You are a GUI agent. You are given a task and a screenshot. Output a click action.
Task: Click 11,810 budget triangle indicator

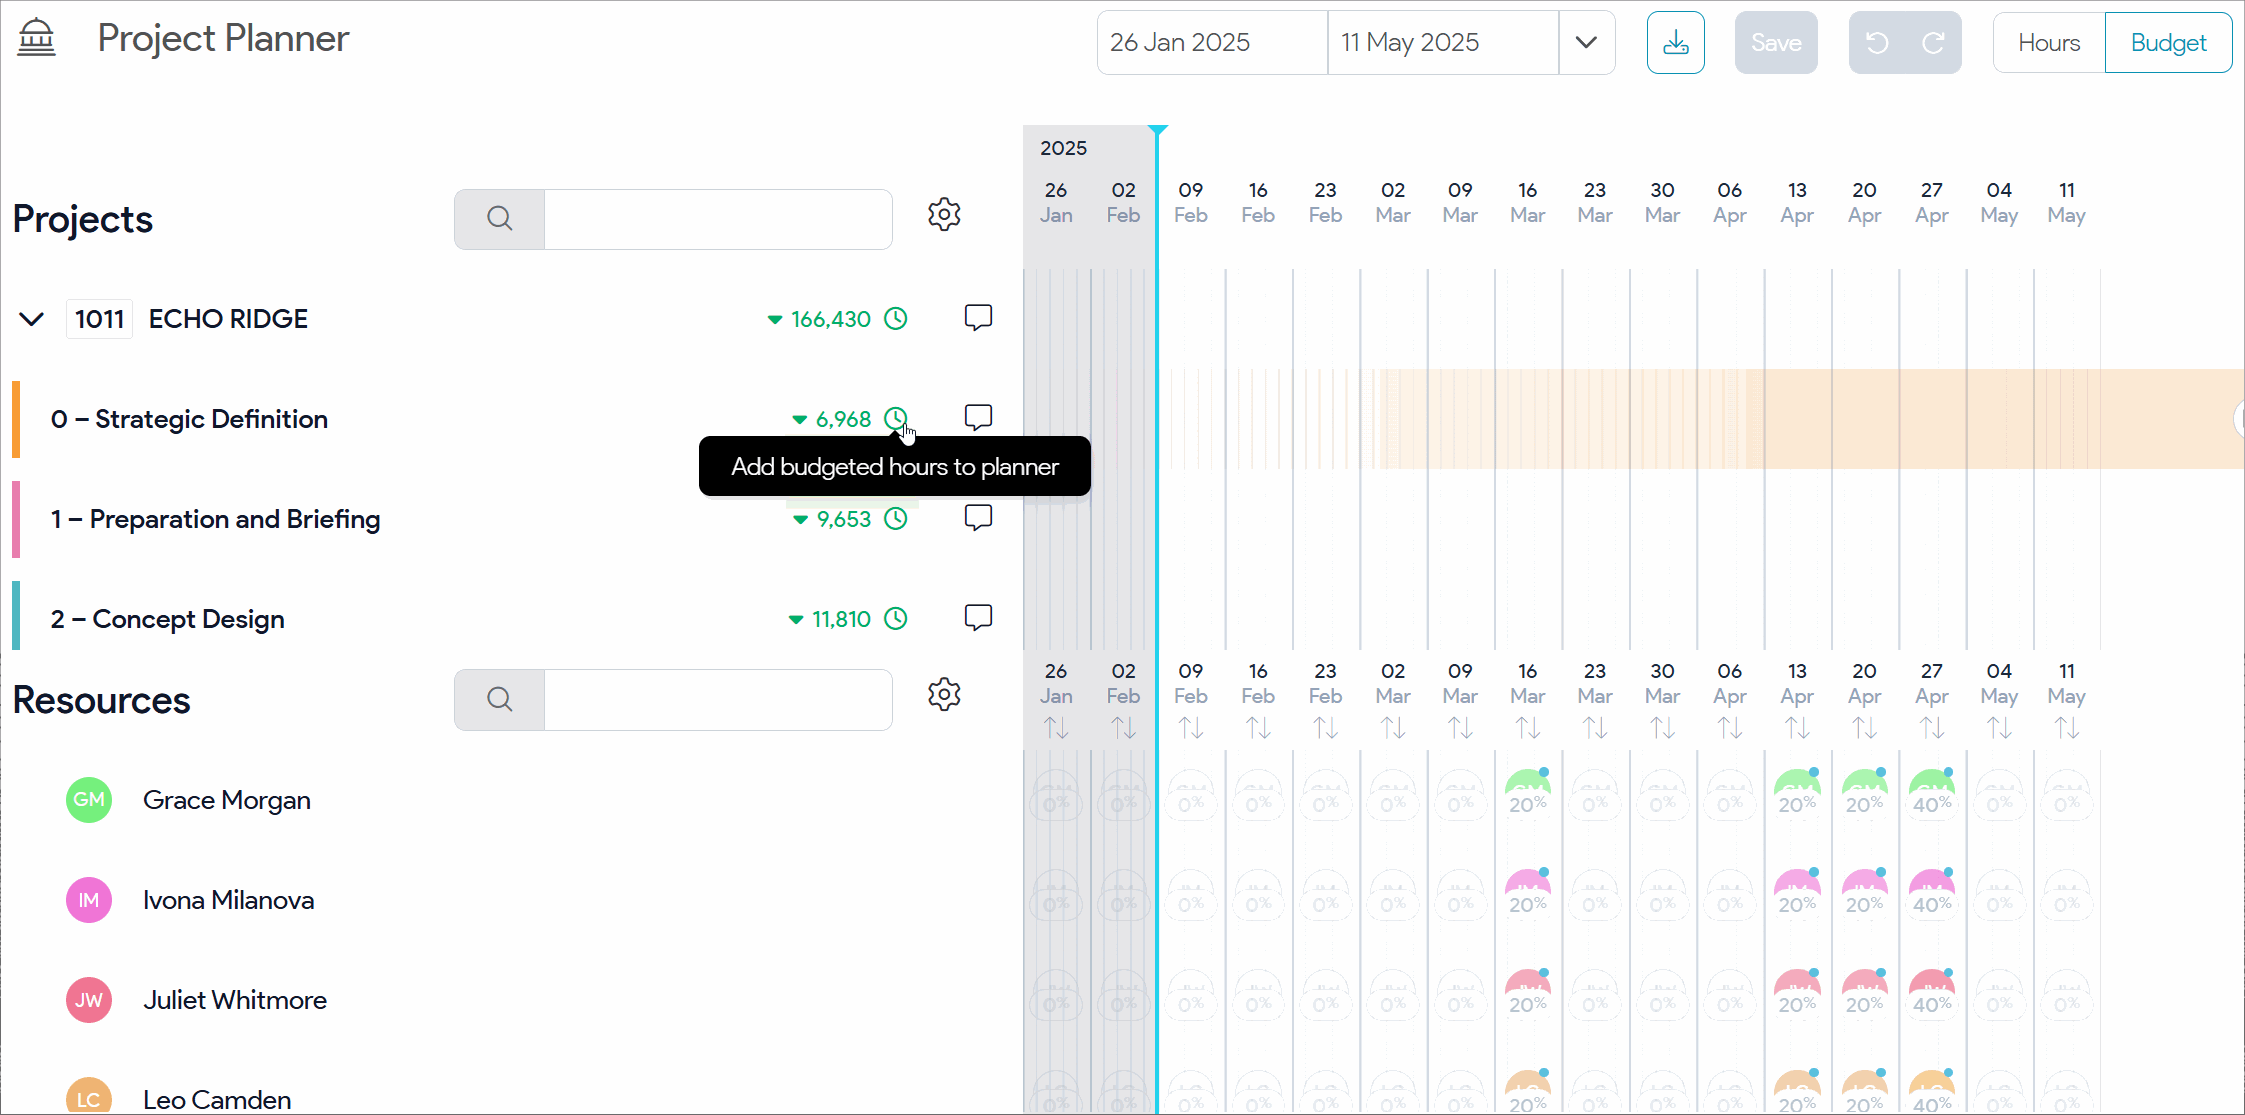tap(796, 620)
